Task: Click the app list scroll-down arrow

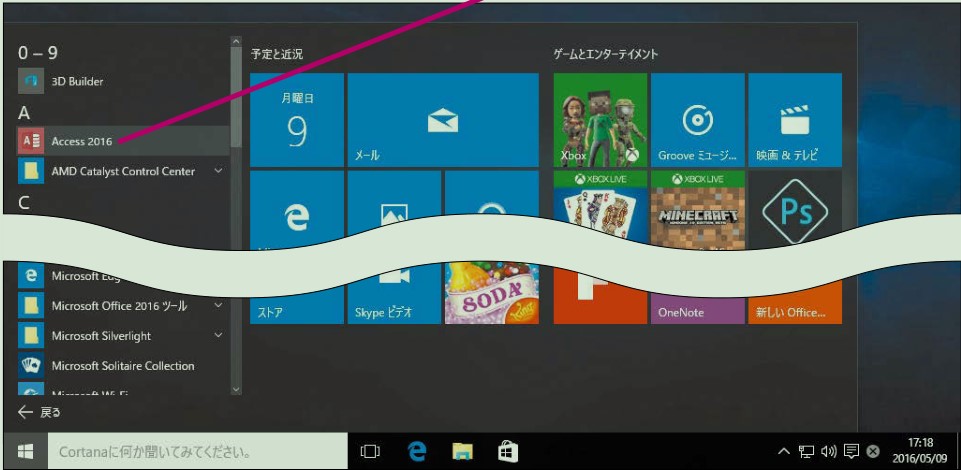Action: click(236, 389)
